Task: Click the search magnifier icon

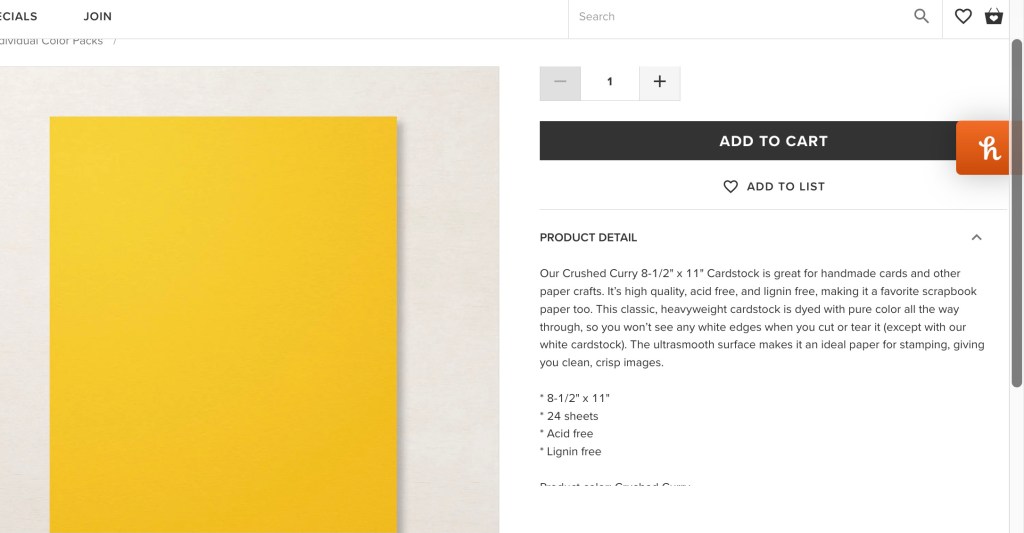Action: [921, 16]
